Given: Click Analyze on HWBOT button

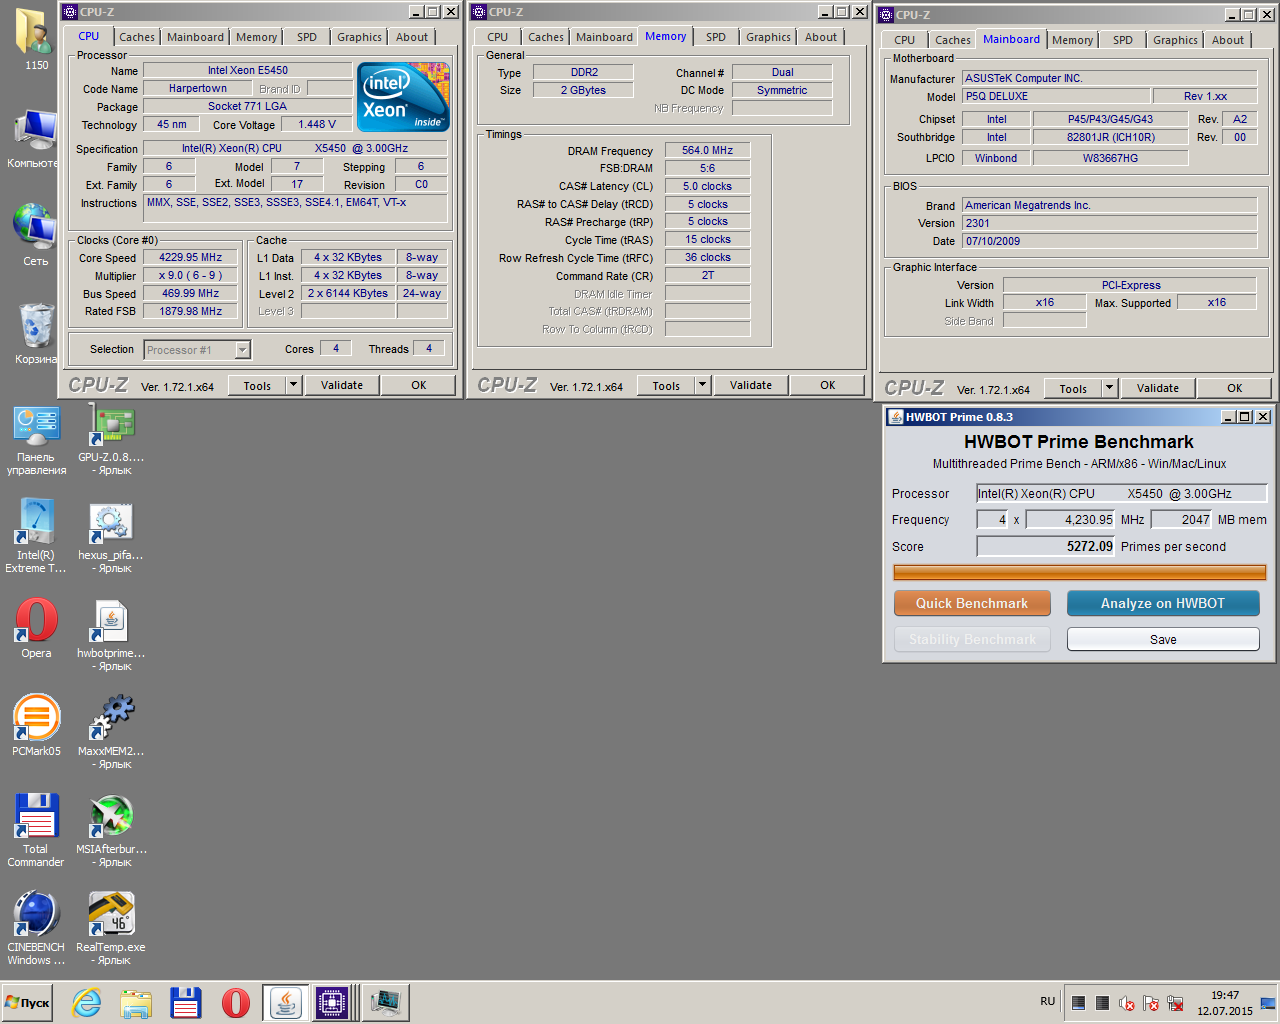Looking at the screenshot, I should 1163,603.
